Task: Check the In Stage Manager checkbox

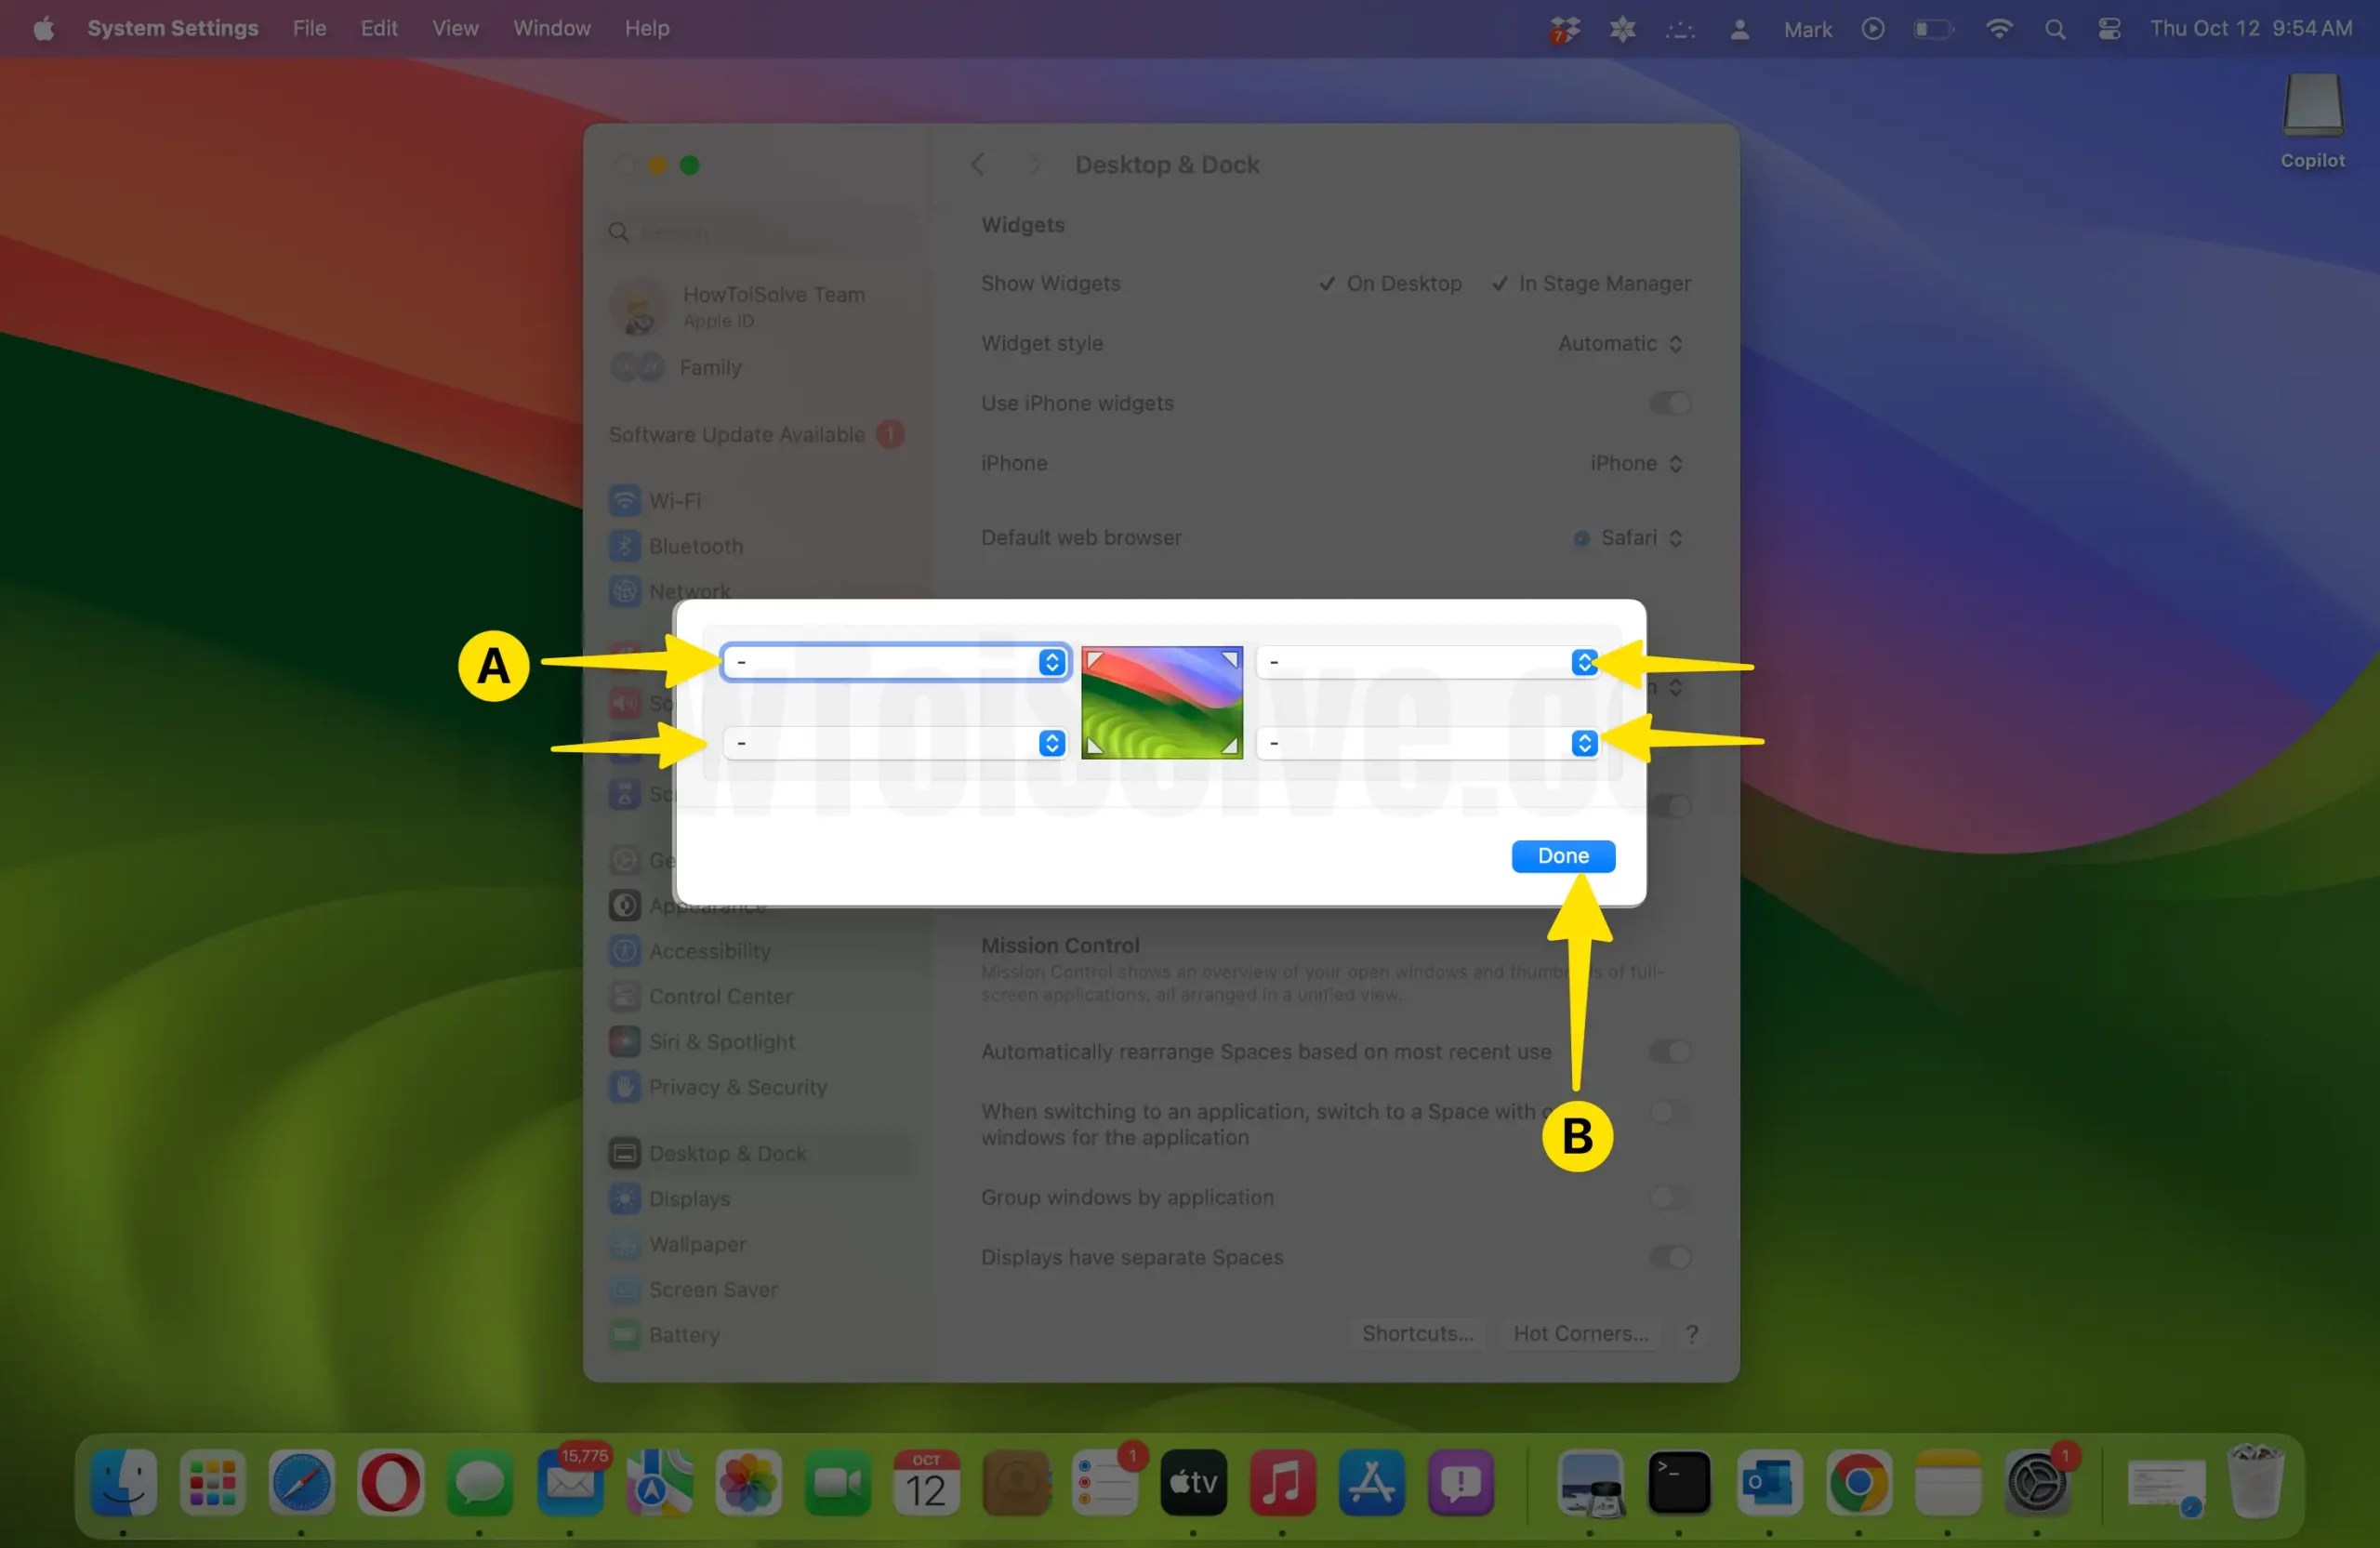Action: coord(1499,283)
